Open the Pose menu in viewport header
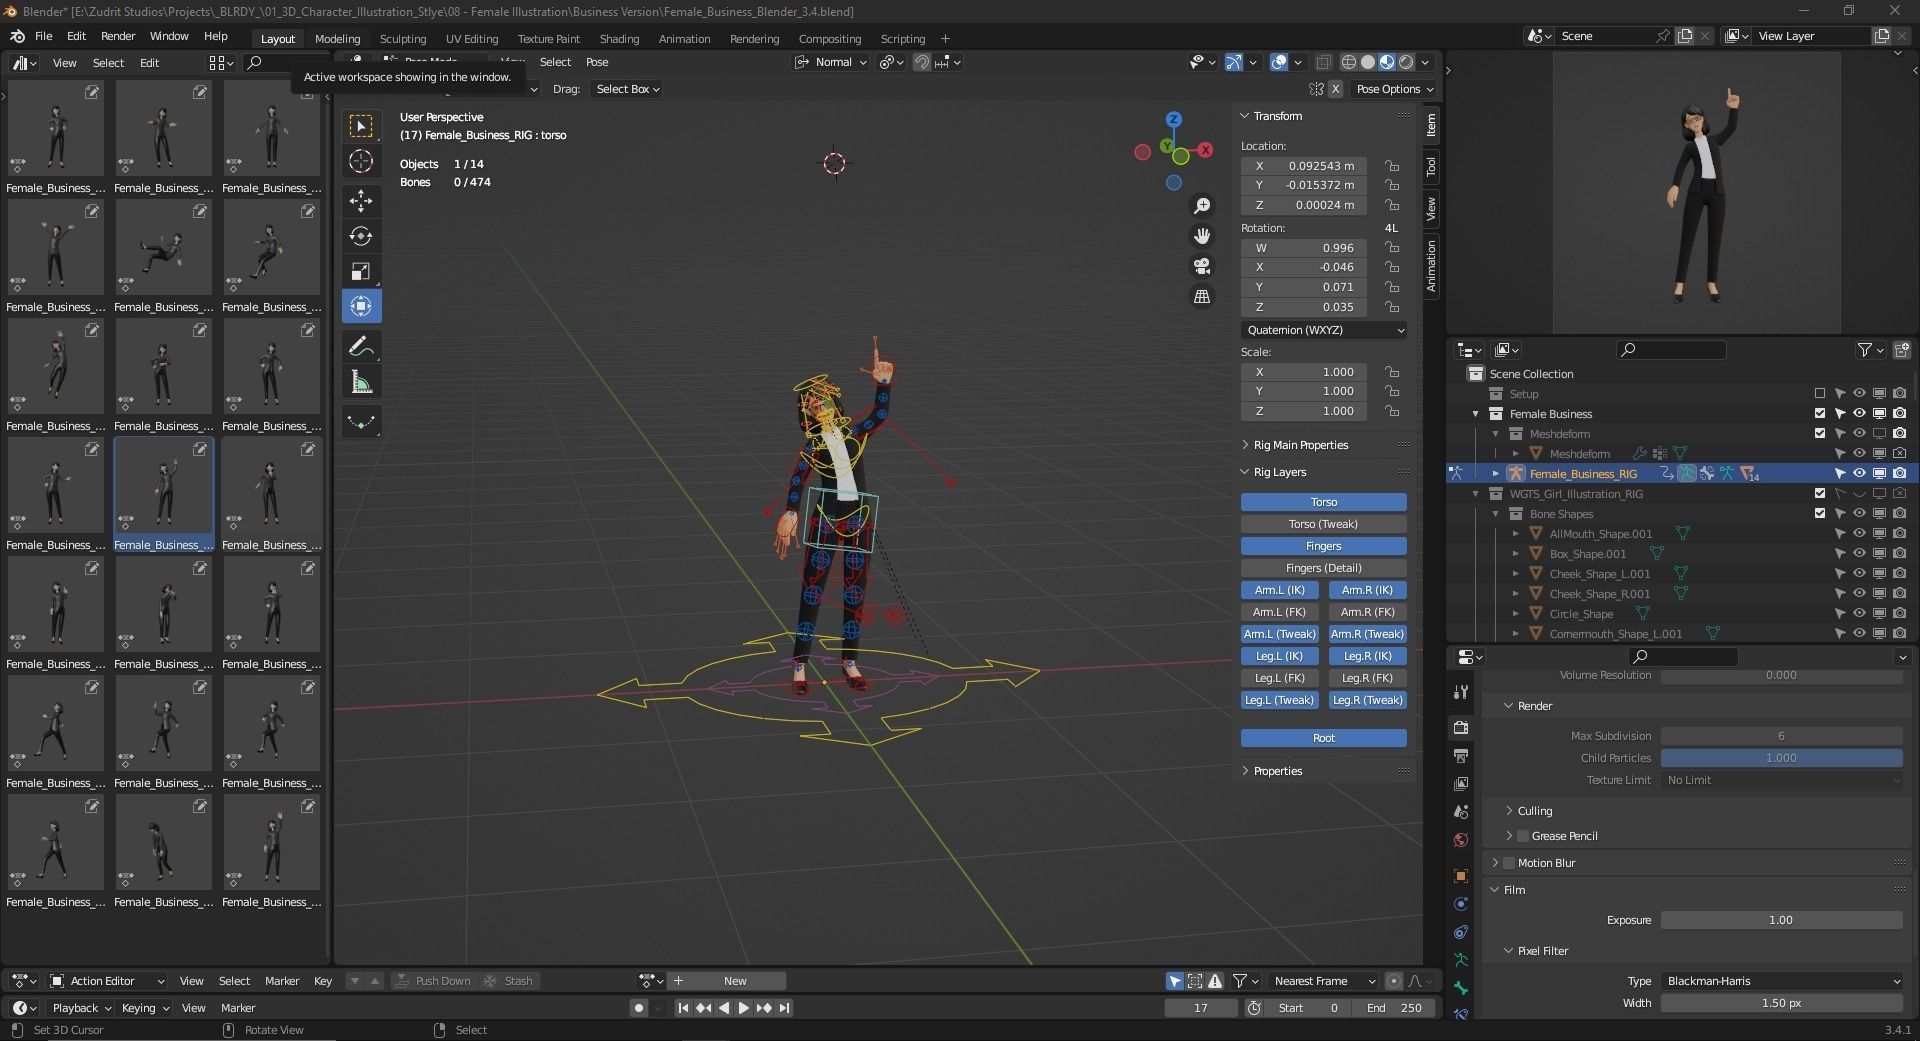1920x1041 pixels. (597, 62)
